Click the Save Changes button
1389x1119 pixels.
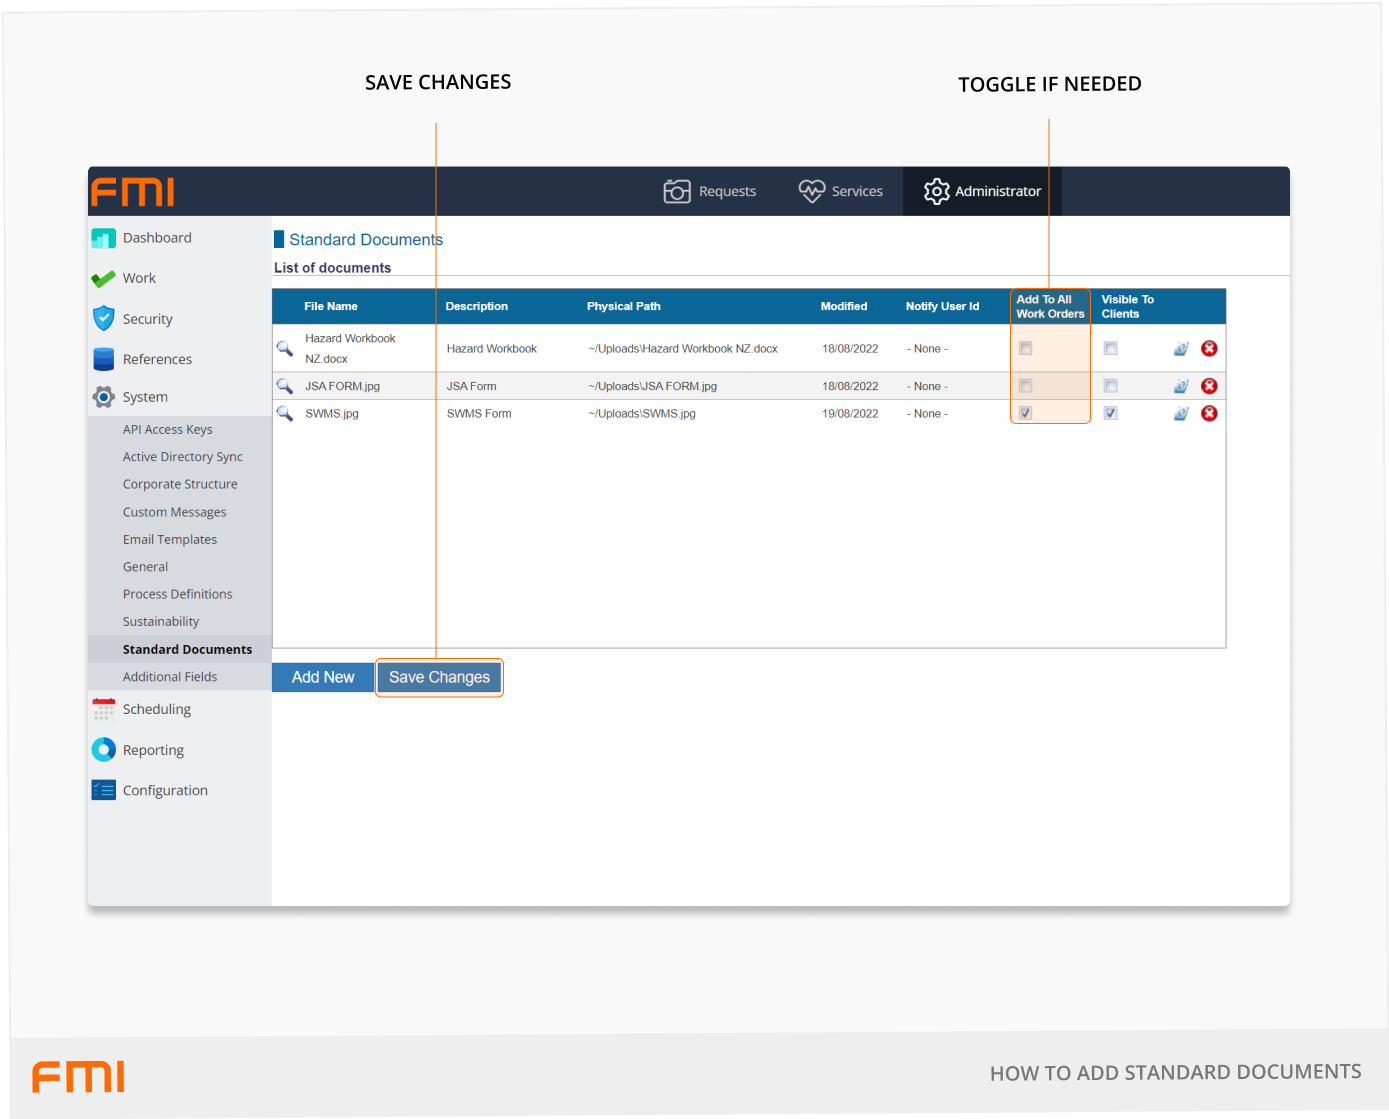coord(439,677)
